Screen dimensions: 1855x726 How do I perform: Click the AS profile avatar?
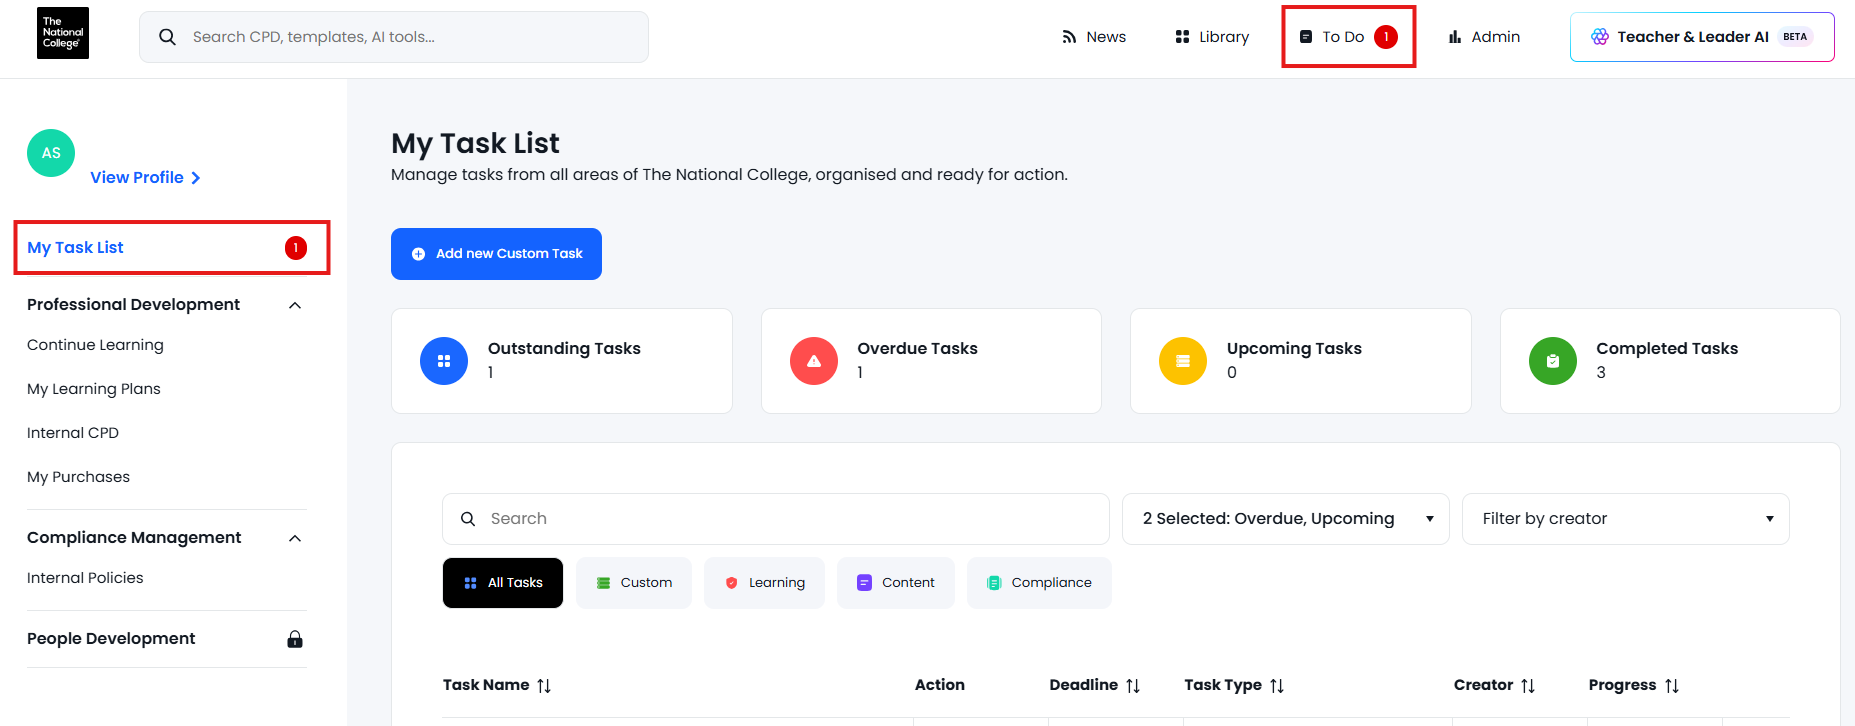tap(51, 153)
